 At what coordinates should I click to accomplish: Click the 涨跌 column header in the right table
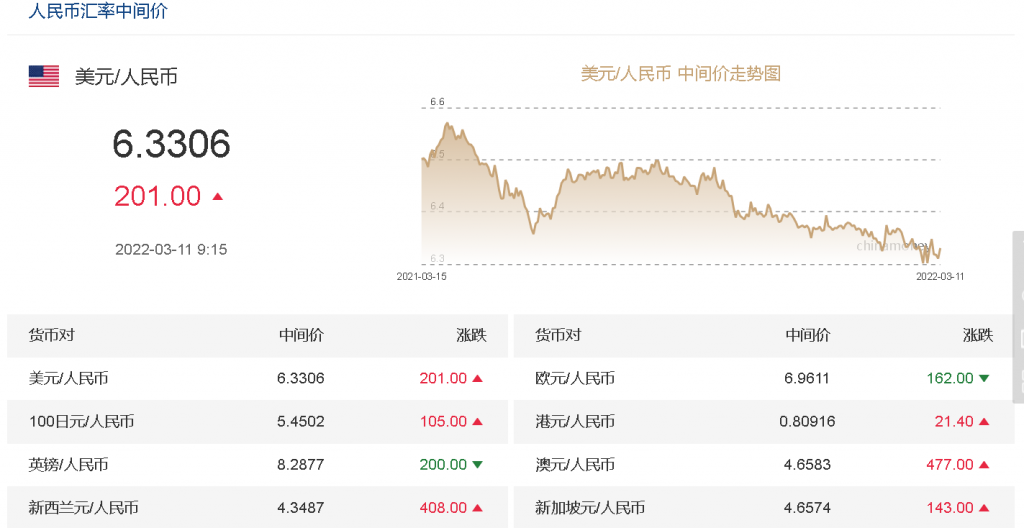click(978, 336)
